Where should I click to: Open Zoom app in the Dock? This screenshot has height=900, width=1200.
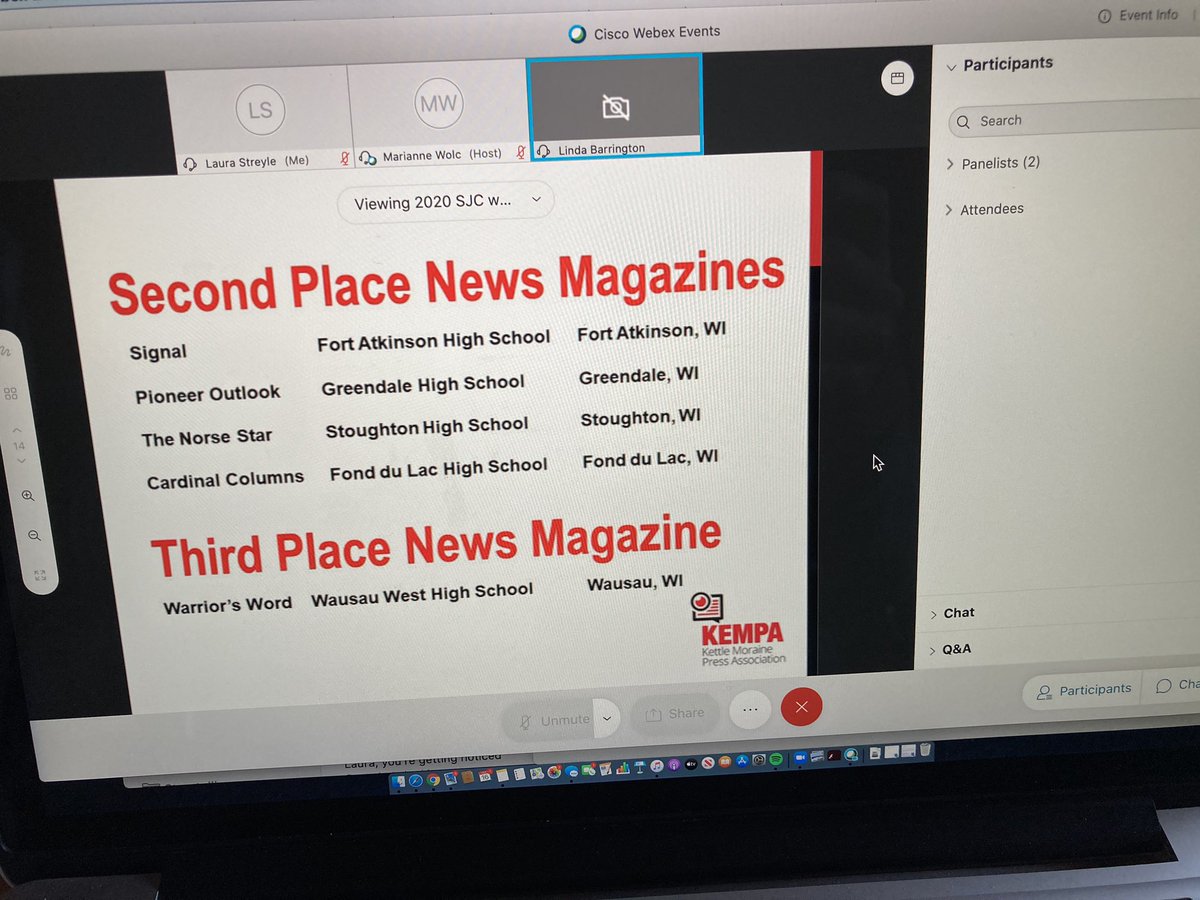800,757
